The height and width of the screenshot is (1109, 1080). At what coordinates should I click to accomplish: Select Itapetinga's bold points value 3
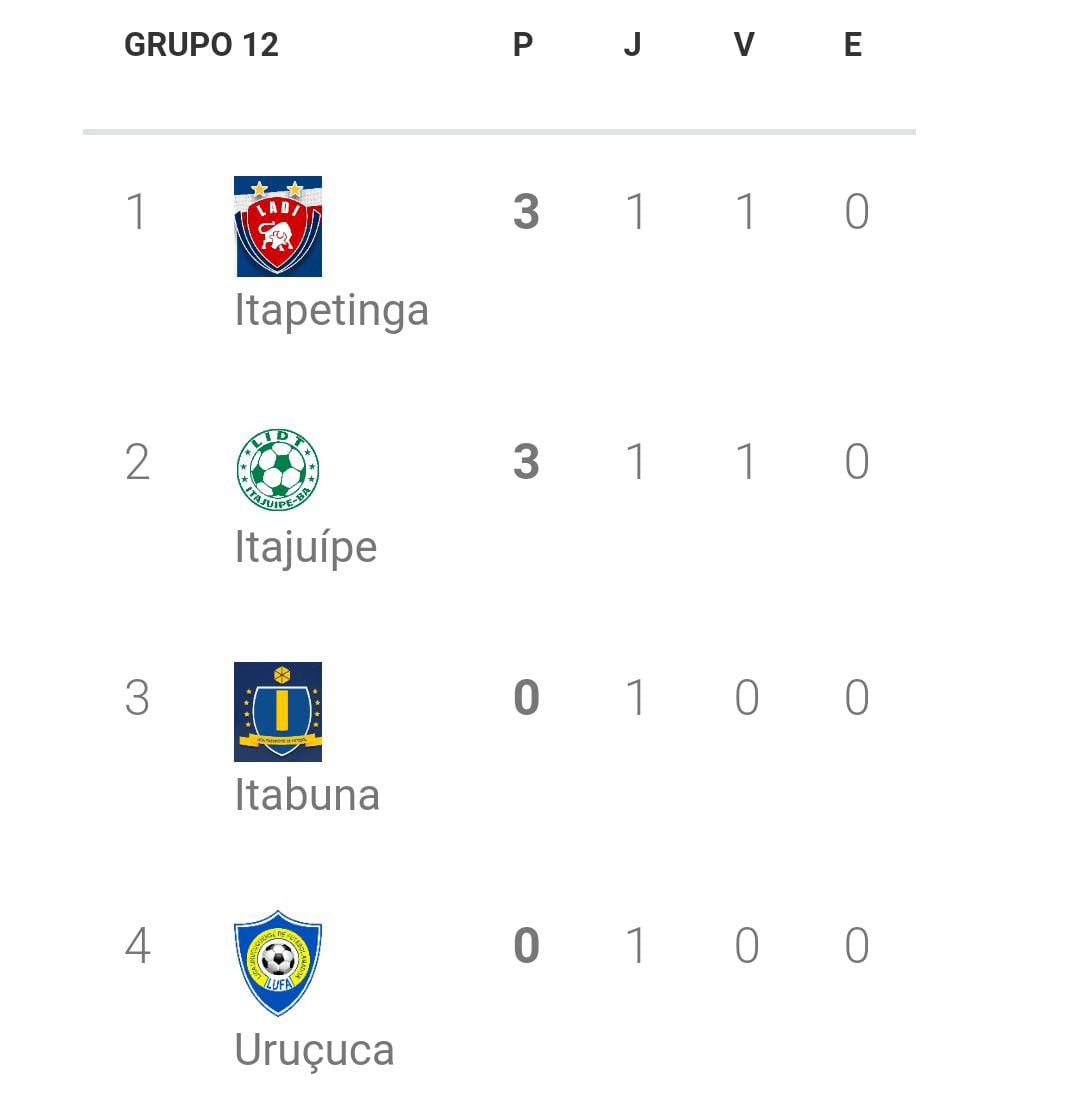point(526,211)
